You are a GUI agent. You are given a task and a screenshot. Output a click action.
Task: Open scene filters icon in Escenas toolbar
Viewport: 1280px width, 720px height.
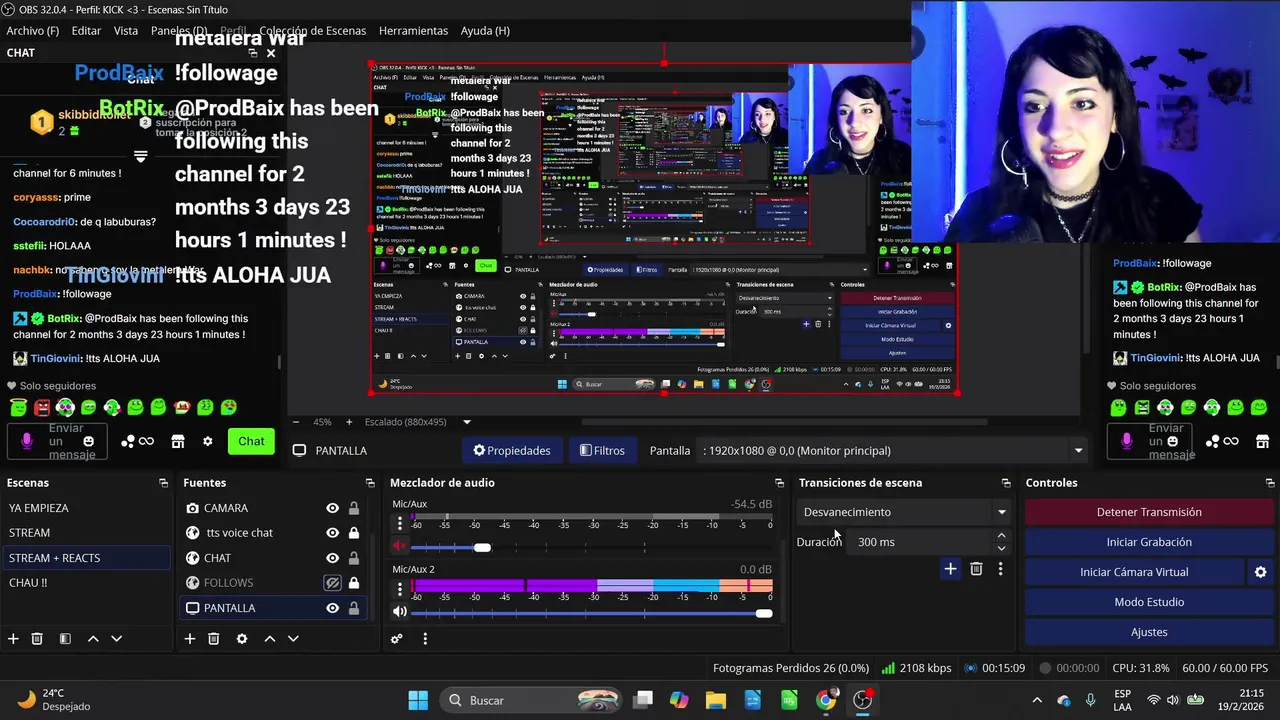(x=65, y=639)
